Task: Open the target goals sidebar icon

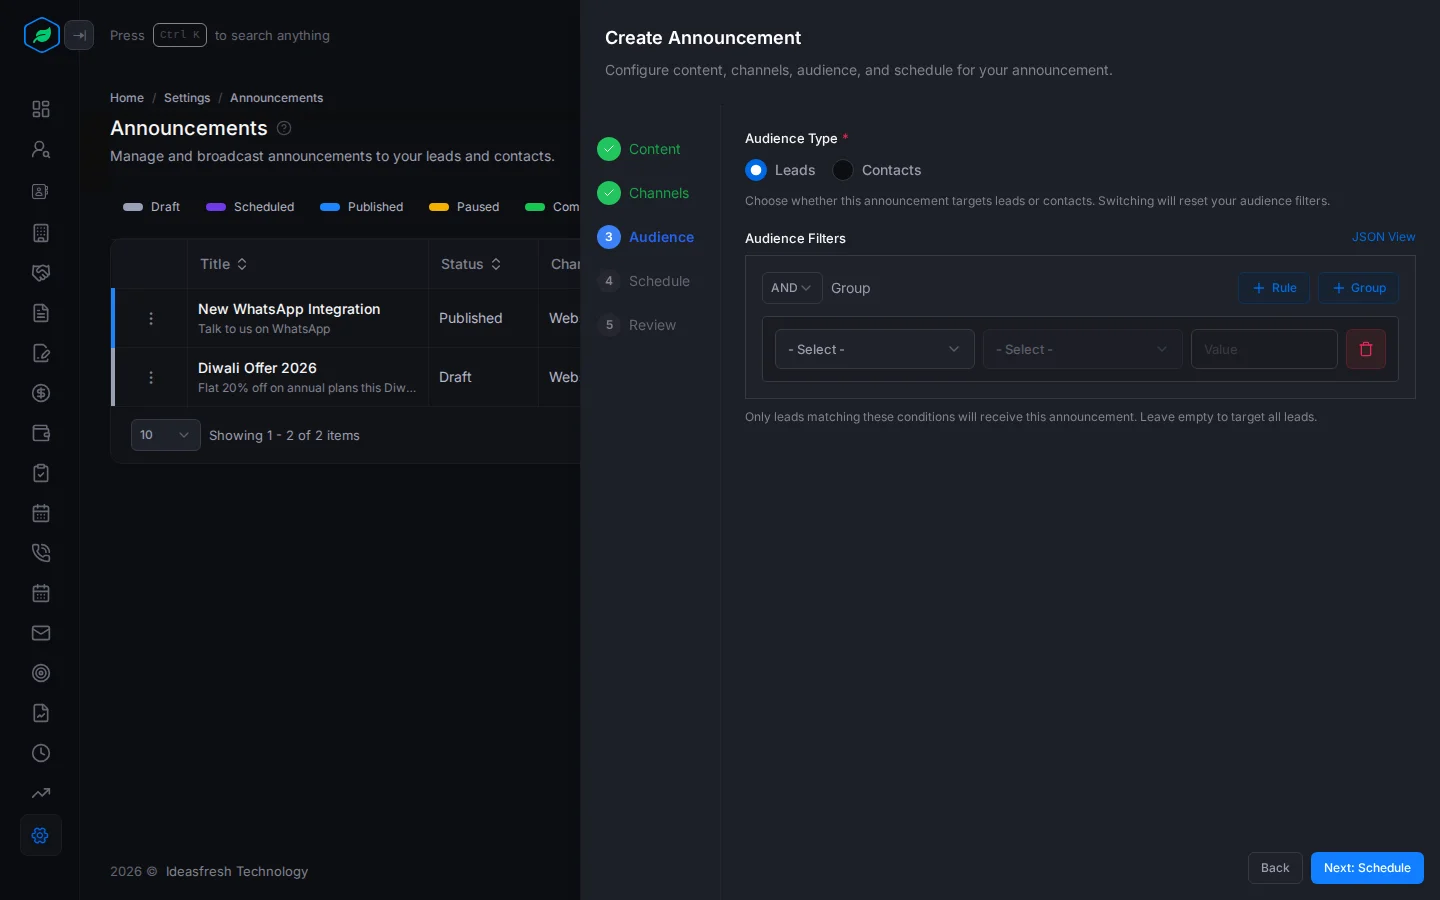Action: pyautogui.click(x=41, y=673)
